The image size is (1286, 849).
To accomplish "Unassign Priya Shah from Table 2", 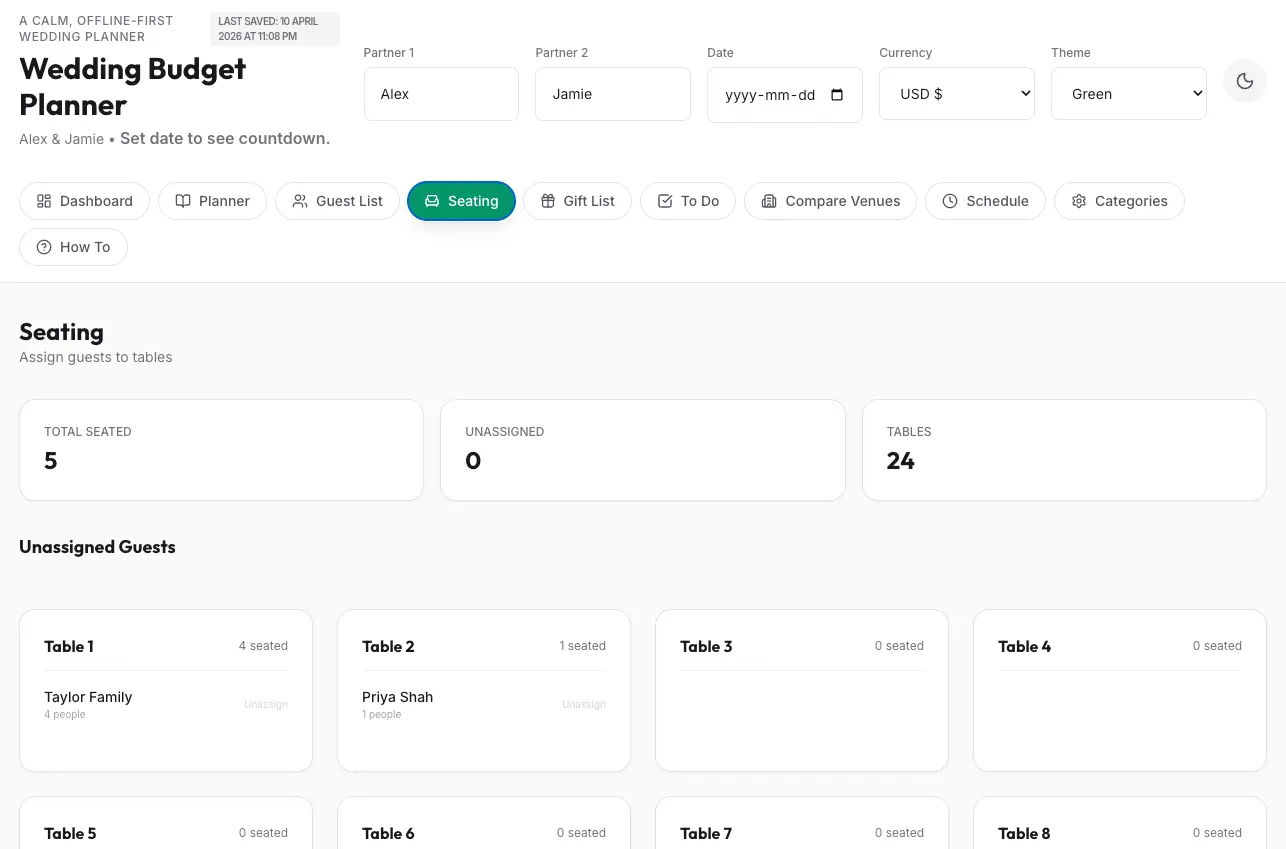I will click(x=583, y=704).
